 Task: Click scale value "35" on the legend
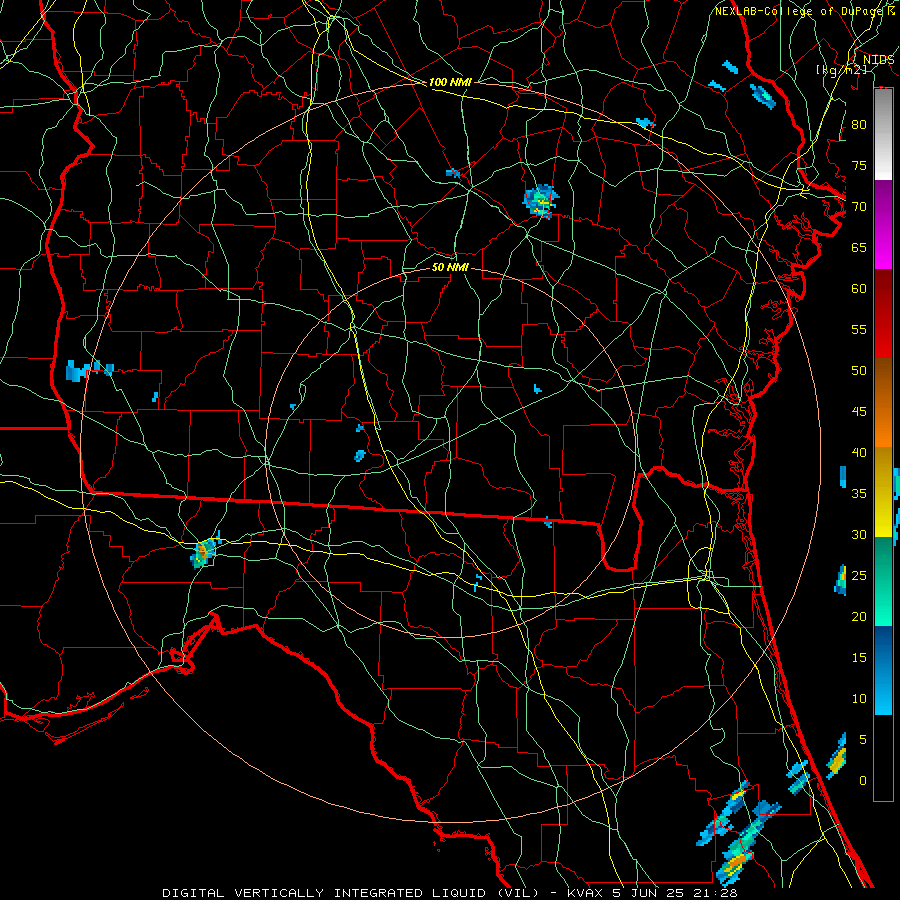(859, 494)
